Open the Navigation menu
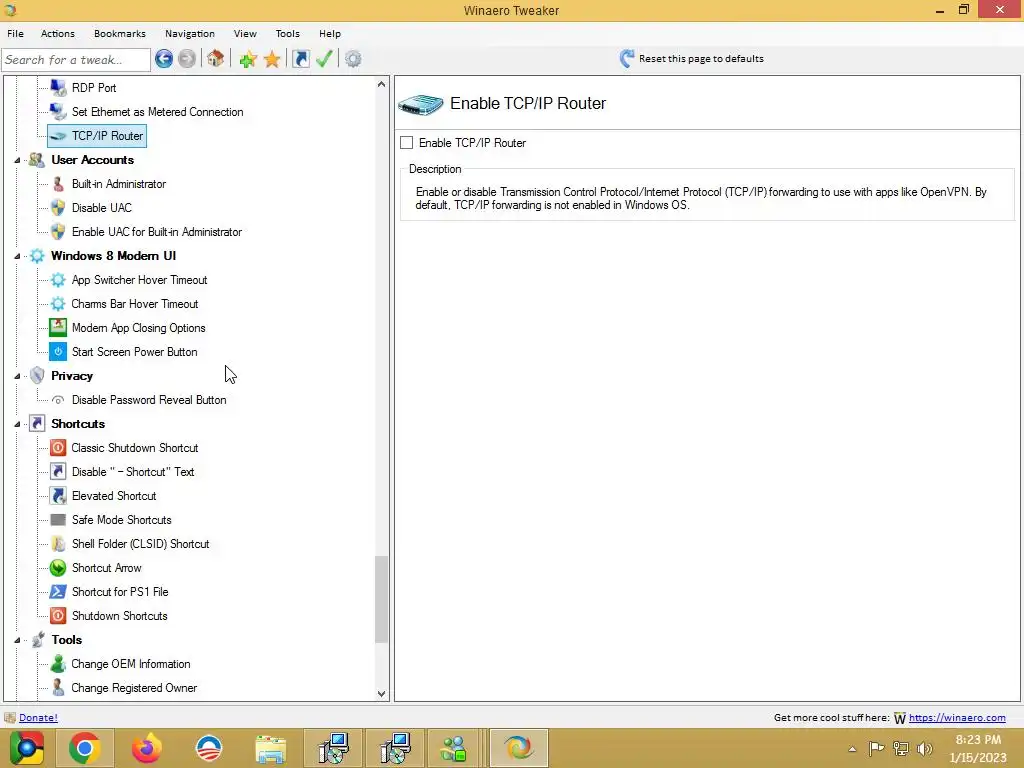1024x768 pixels. click(189, 33)
